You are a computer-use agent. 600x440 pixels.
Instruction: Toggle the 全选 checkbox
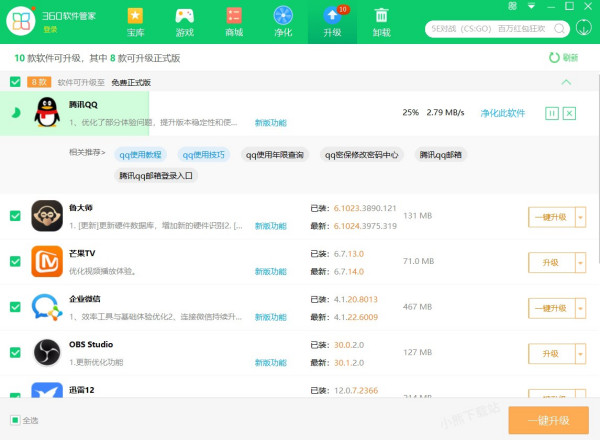pyautogui.click(x=15, y=420)
